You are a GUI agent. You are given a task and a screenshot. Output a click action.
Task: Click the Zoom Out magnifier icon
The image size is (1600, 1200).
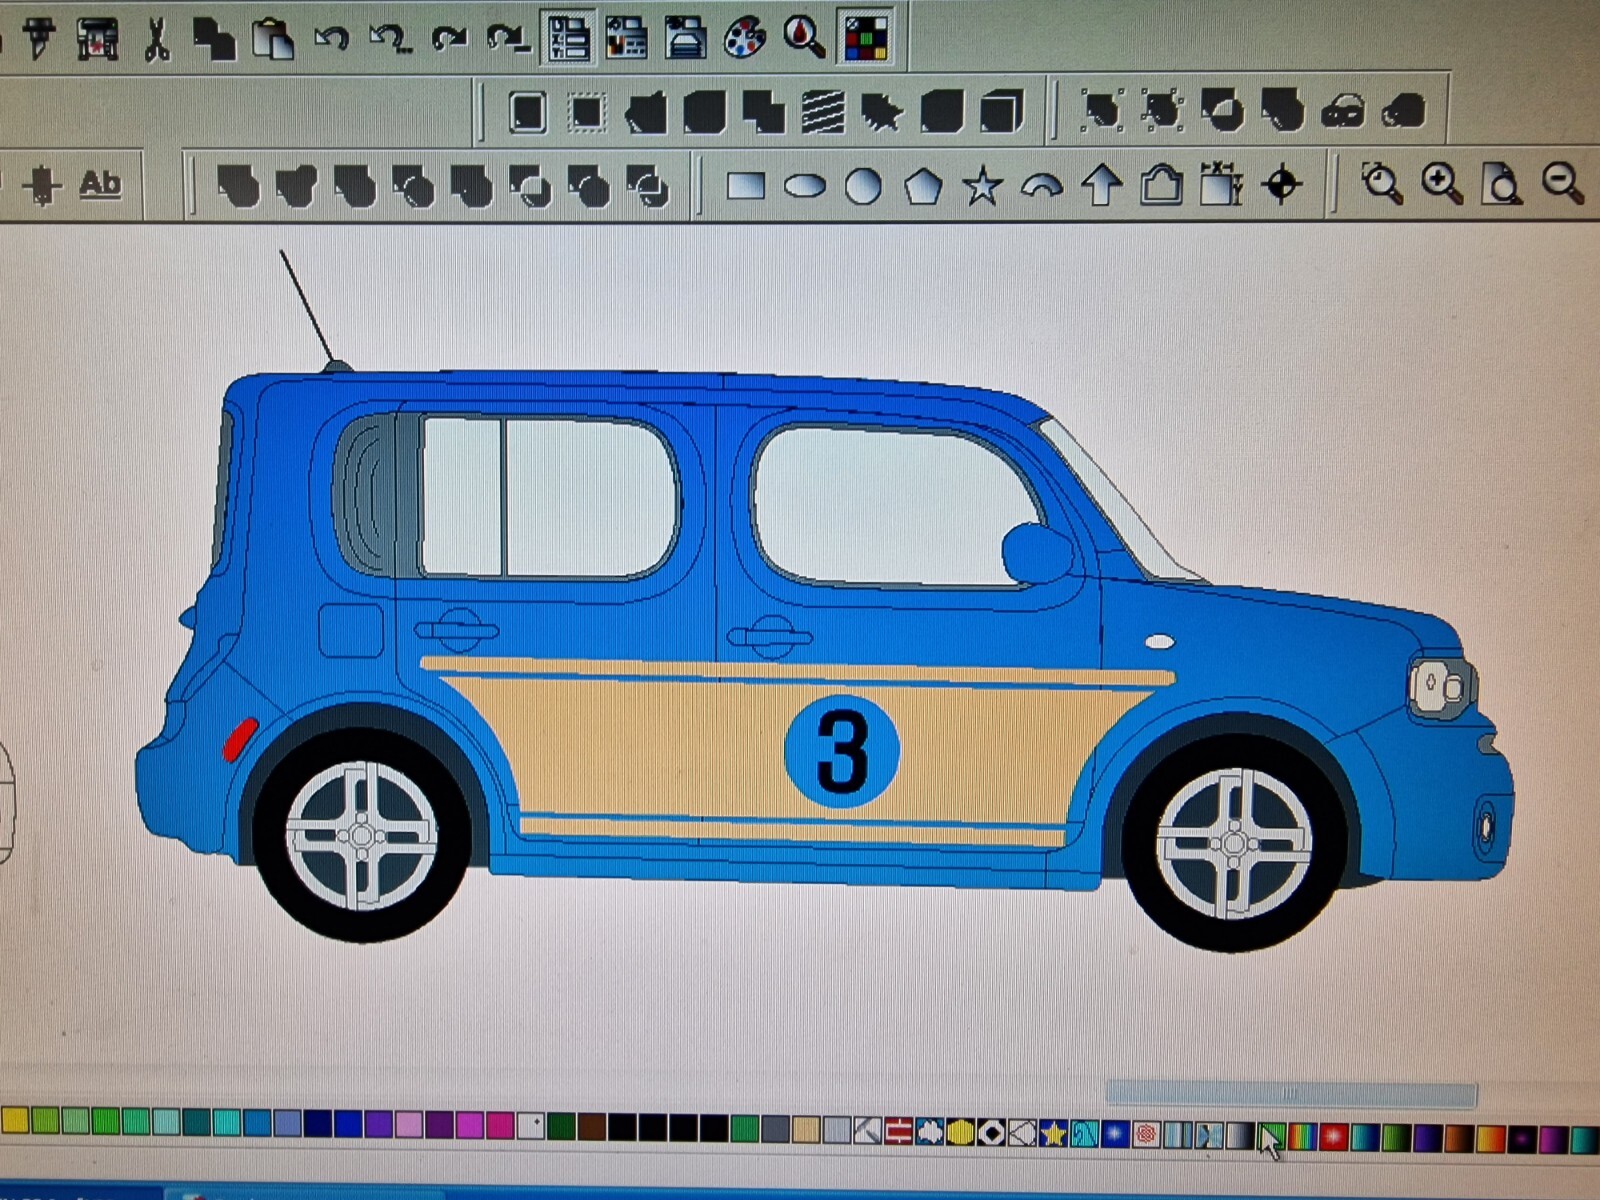(x=1562, y=183)
